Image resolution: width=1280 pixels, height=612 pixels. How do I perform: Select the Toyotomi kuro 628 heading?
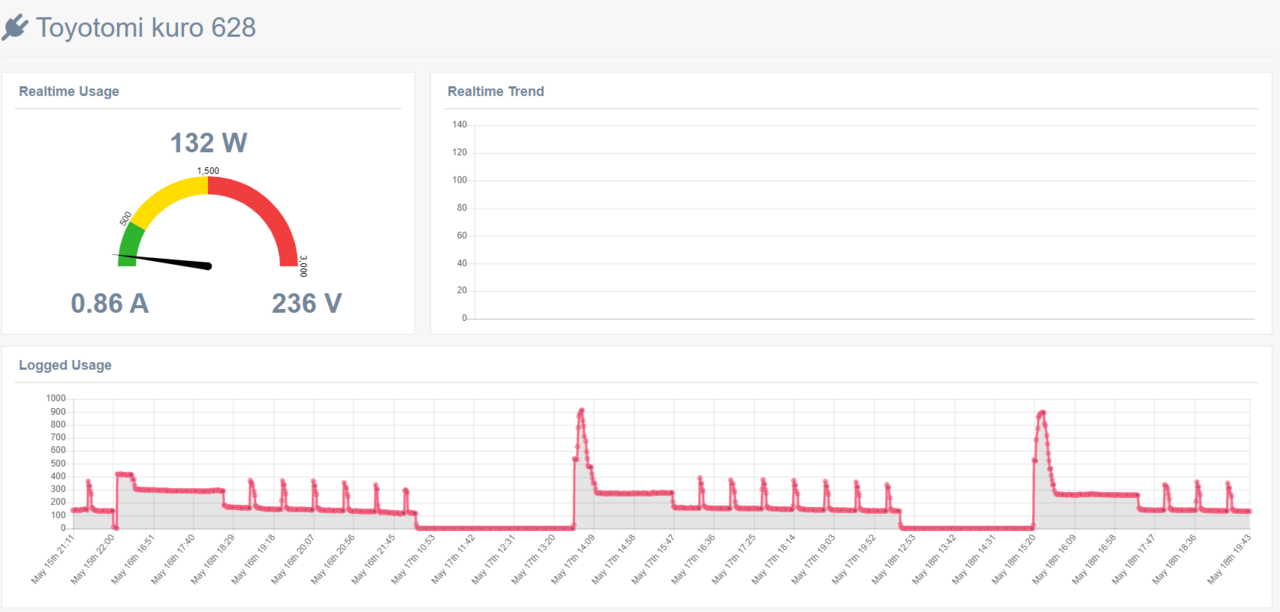point(146,28)
